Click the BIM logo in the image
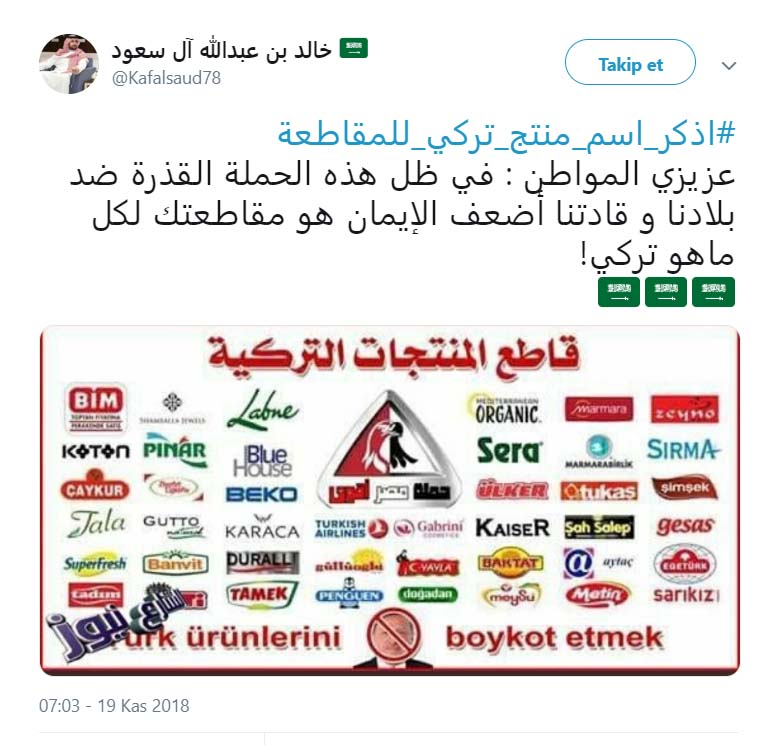Viewport: 779px width, 745px height. [95, 407]
